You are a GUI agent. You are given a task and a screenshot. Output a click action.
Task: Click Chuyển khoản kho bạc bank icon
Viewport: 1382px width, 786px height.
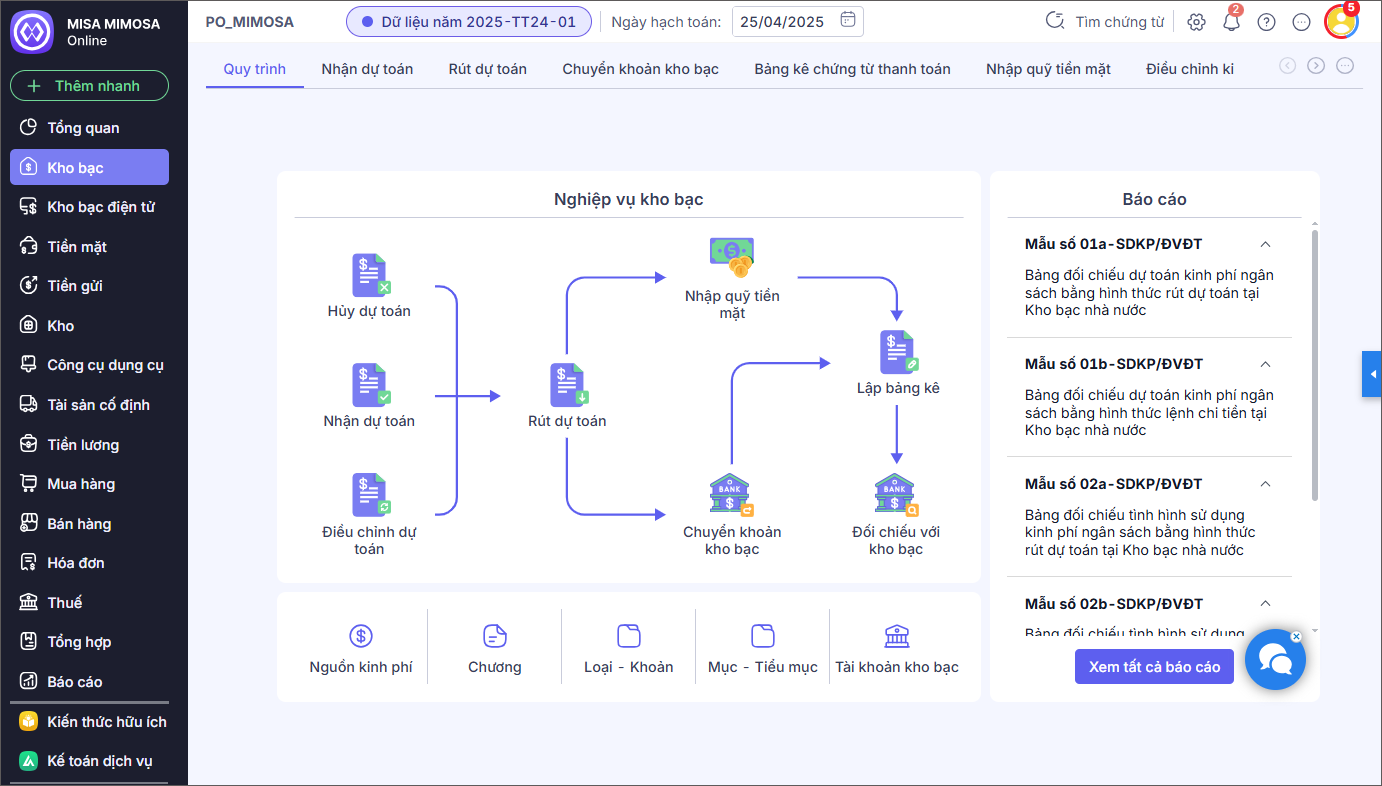tap(732, 494)
